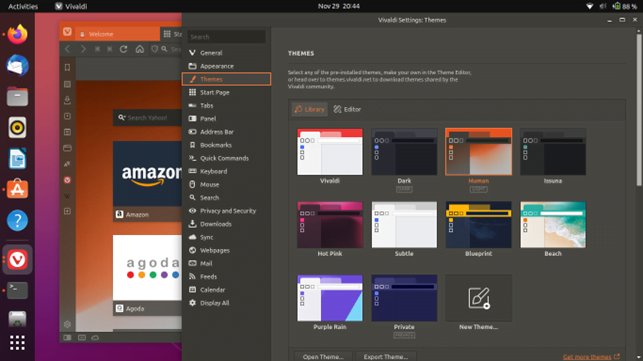Open Privacy and Security settings
643x361 pixels.
[x=226, y=211]
